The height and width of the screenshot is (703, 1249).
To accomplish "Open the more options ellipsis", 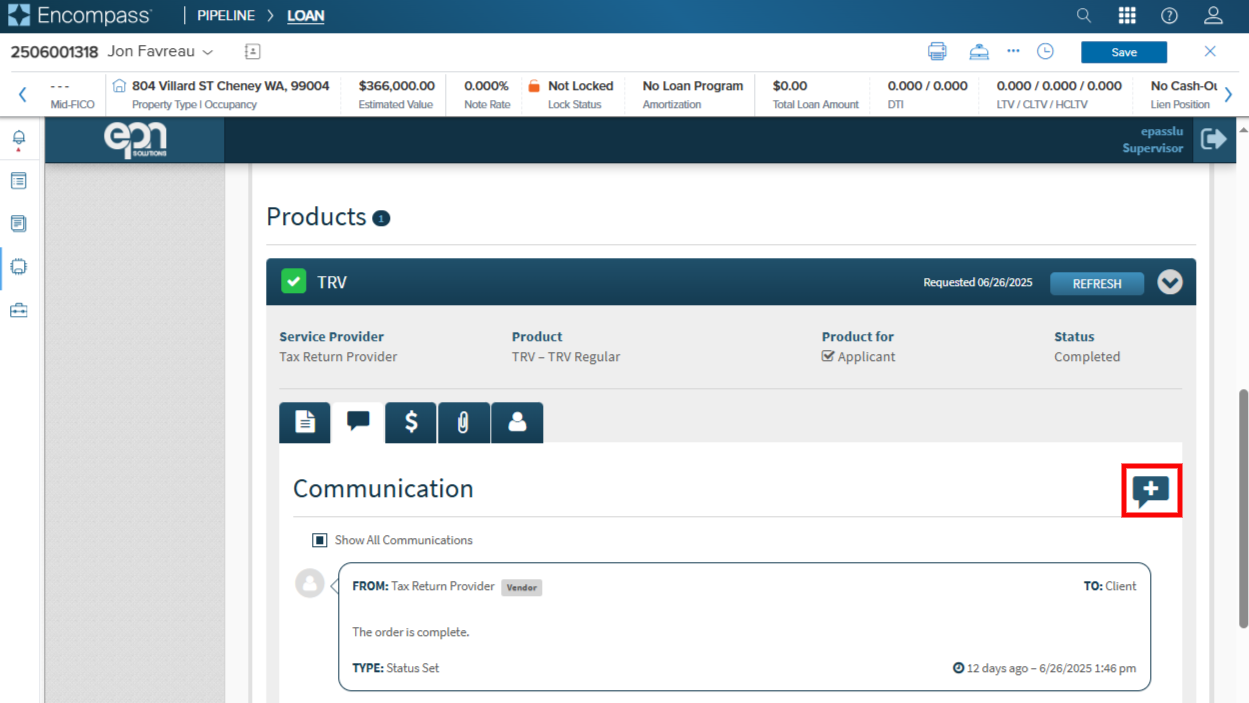I will coord(1013,51).
